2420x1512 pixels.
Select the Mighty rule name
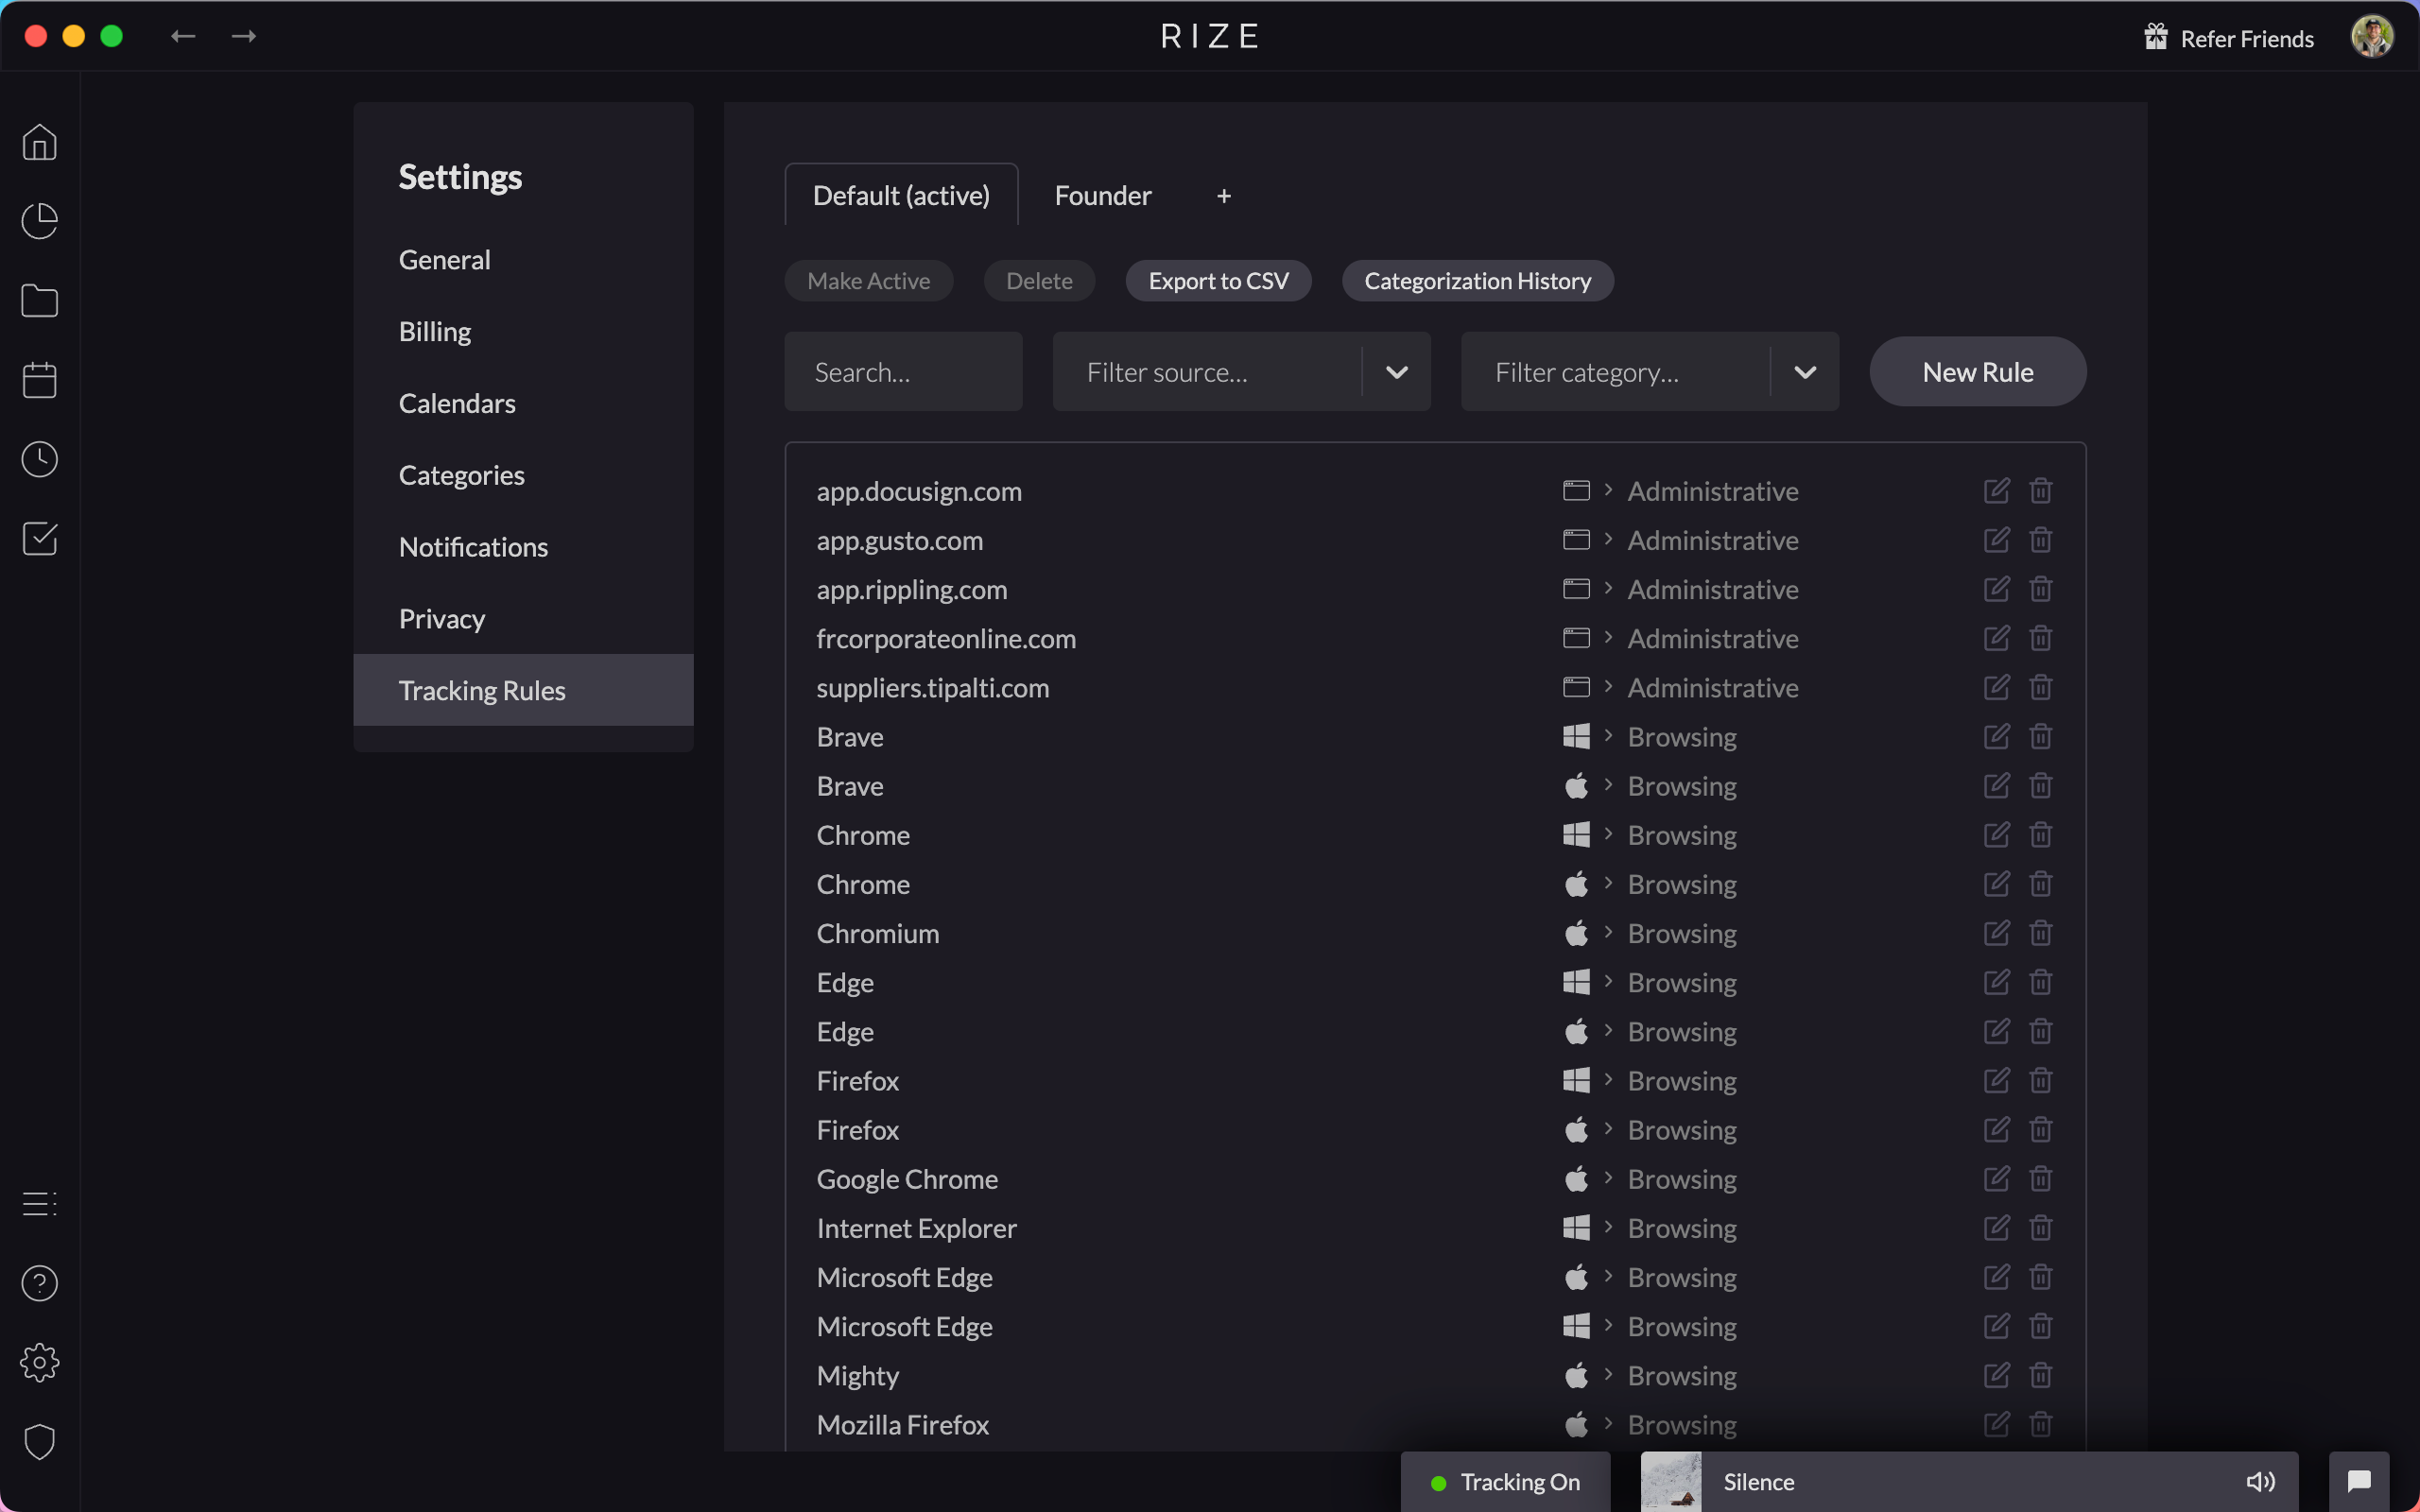(857, 1375)
